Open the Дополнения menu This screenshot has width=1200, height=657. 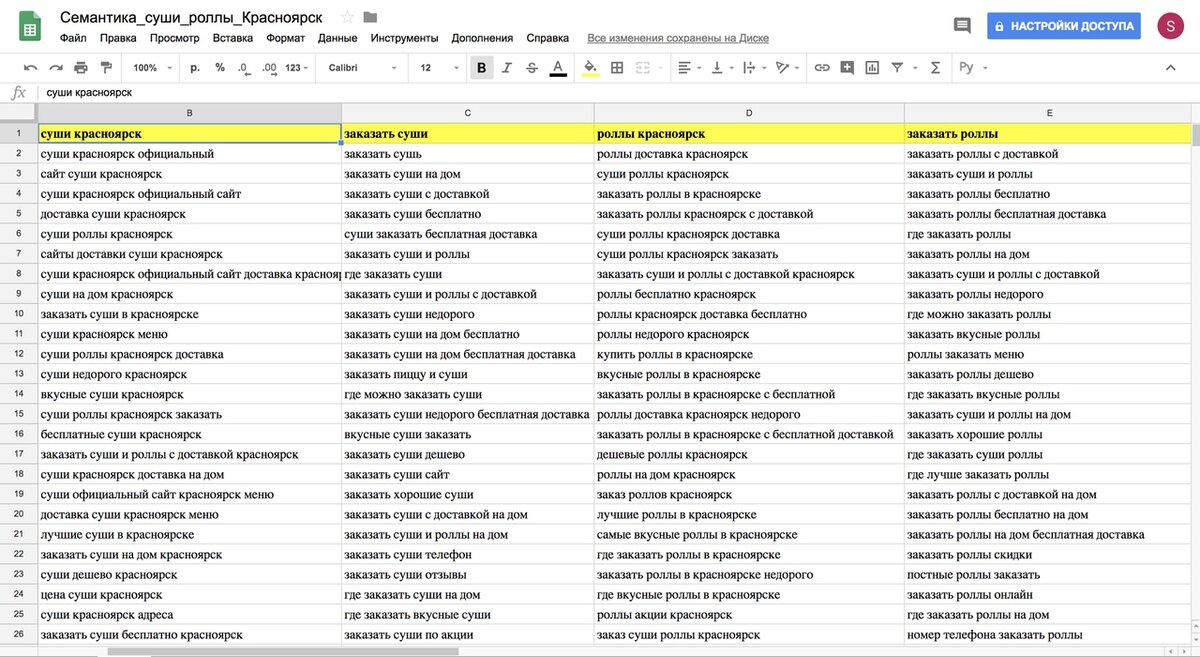(482, 38)
